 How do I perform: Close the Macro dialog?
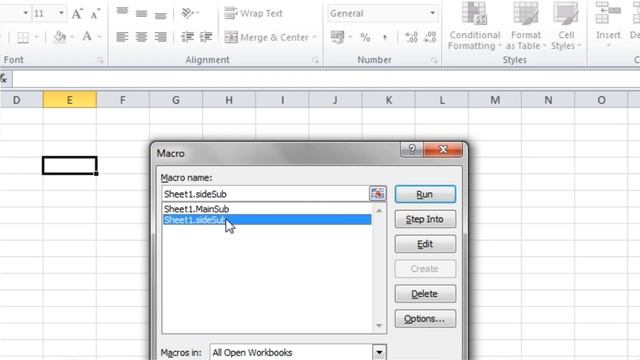point(443,150)
